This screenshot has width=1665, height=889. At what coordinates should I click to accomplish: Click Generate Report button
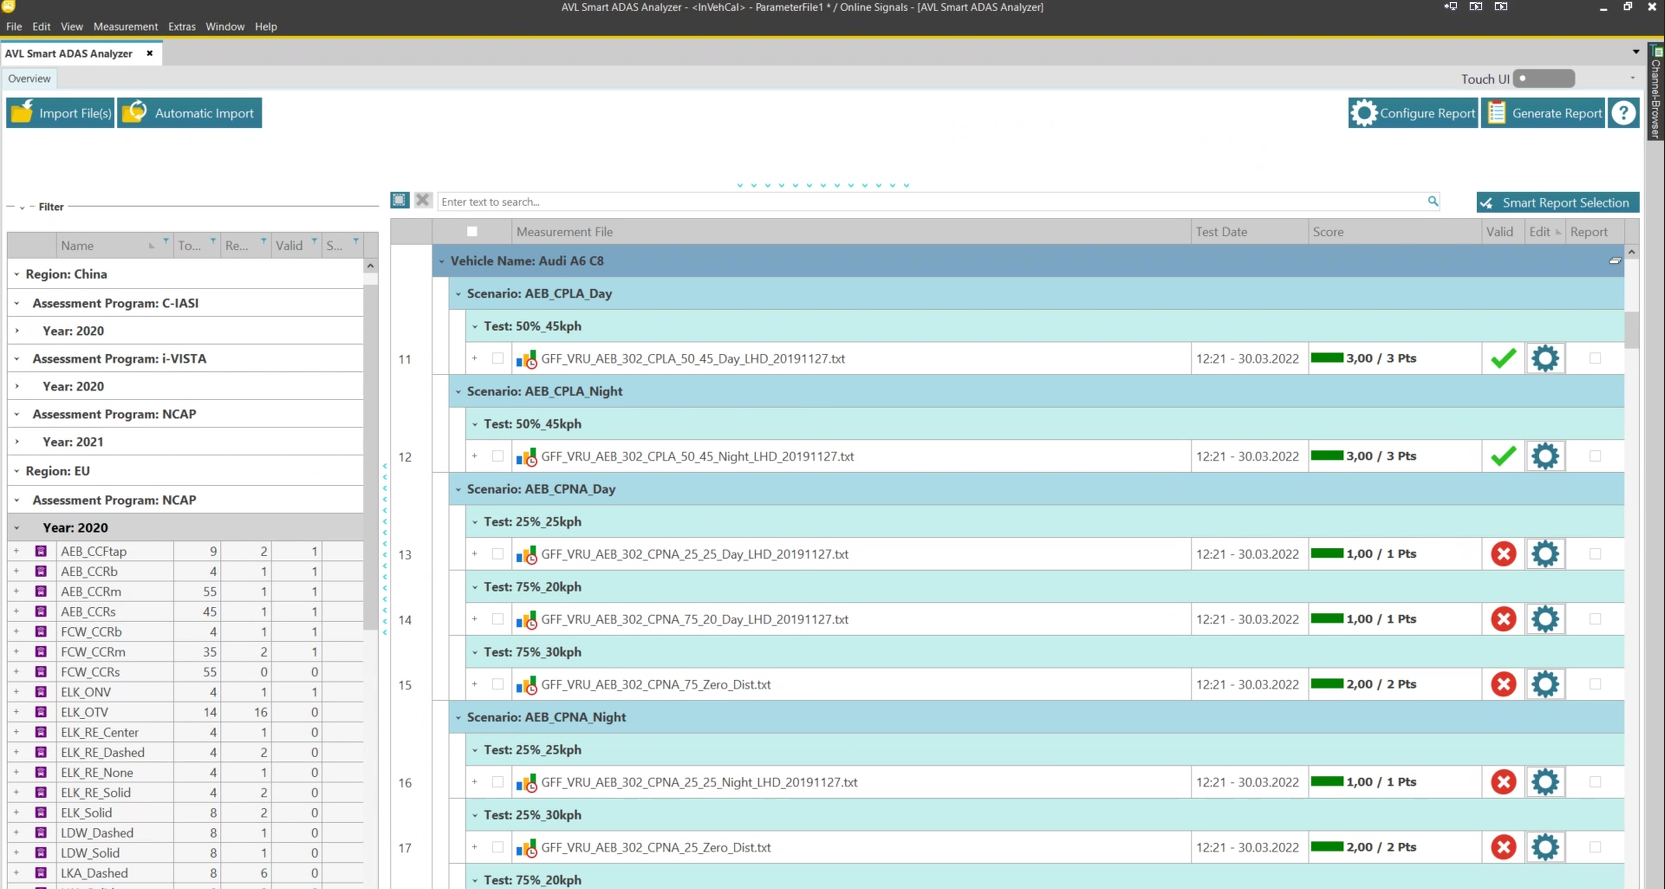[1543, 113]
